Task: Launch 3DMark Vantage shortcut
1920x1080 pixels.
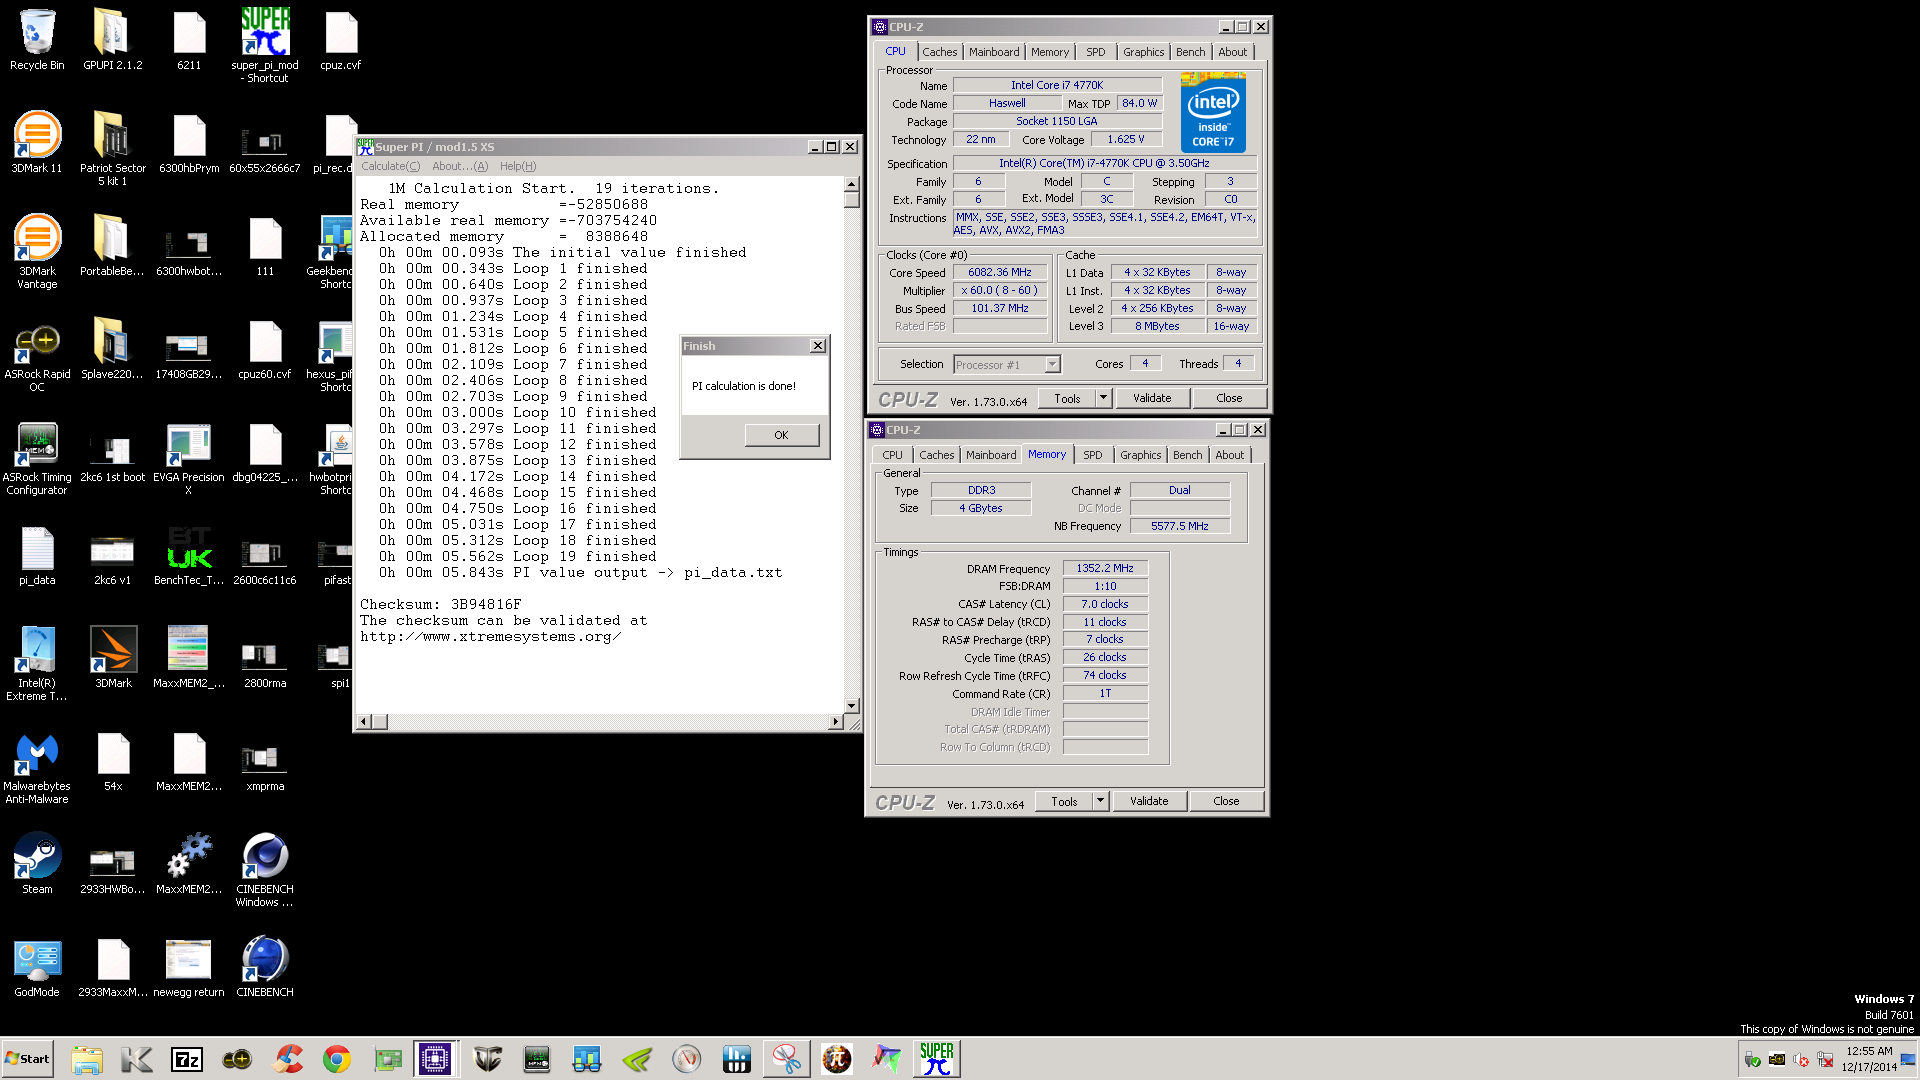Action: [x=37, y=251]
